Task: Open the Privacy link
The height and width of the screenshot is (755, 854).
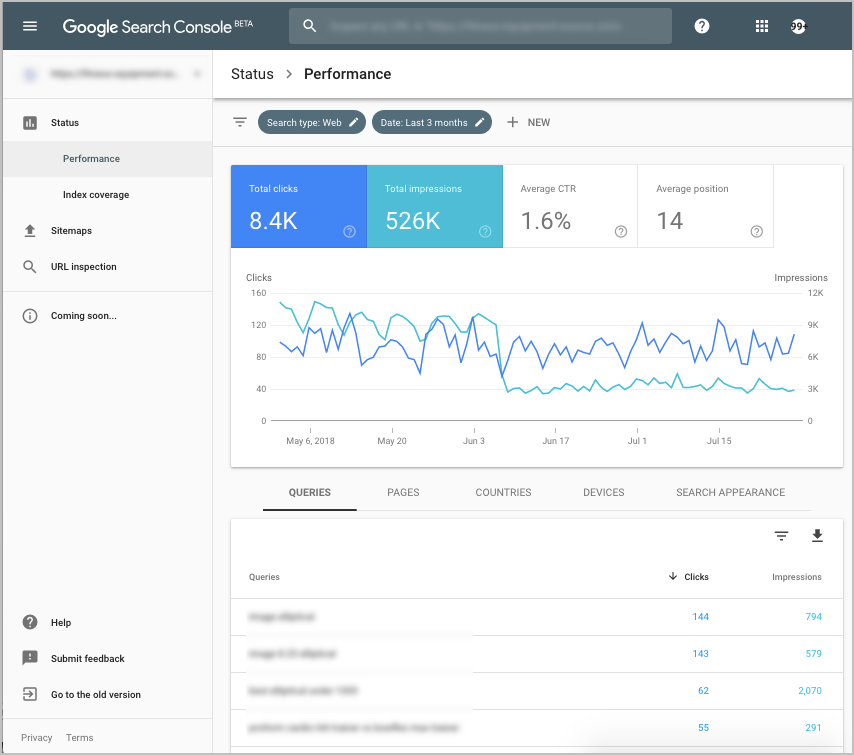Action: click(36, 738)
